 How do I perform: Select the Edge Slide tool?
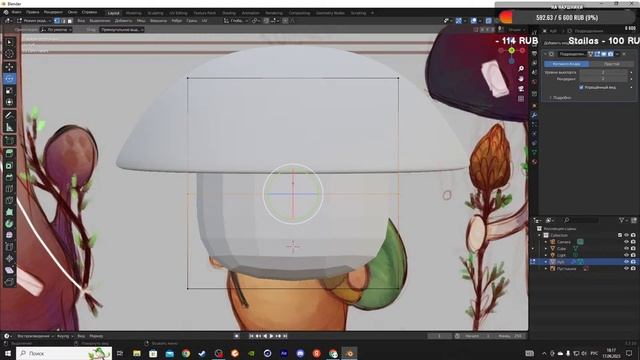tap(9, 247)
